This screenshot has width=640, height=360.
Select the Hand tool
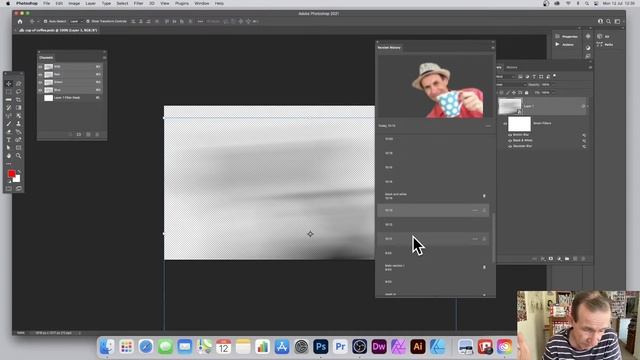coord(9,156)
